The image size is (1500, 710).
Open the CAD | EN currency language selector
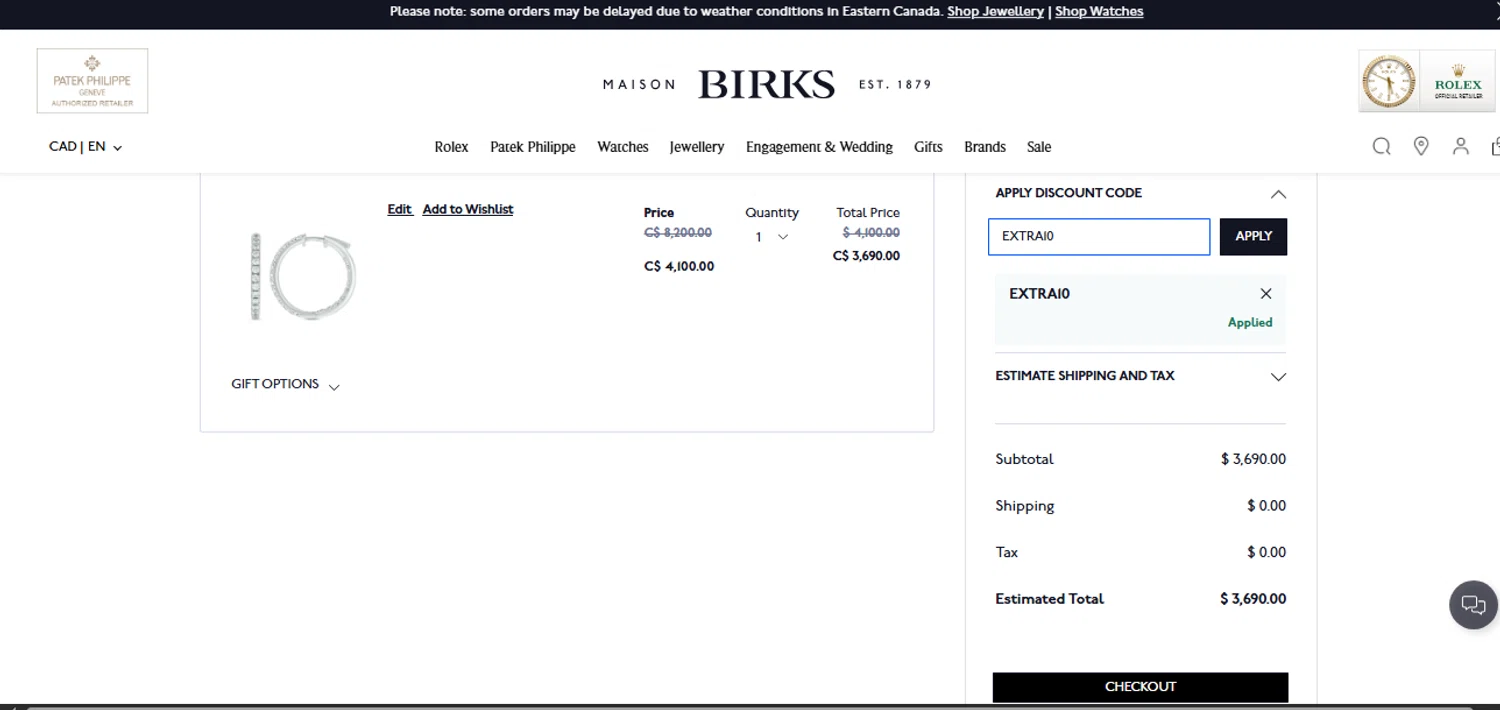point(85,147)
